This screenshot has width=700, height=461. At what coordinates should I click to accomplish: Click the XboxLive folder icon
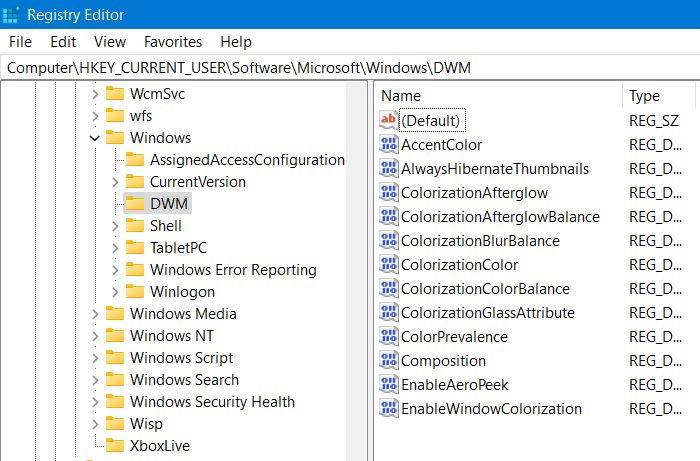(x=115, y=445)
